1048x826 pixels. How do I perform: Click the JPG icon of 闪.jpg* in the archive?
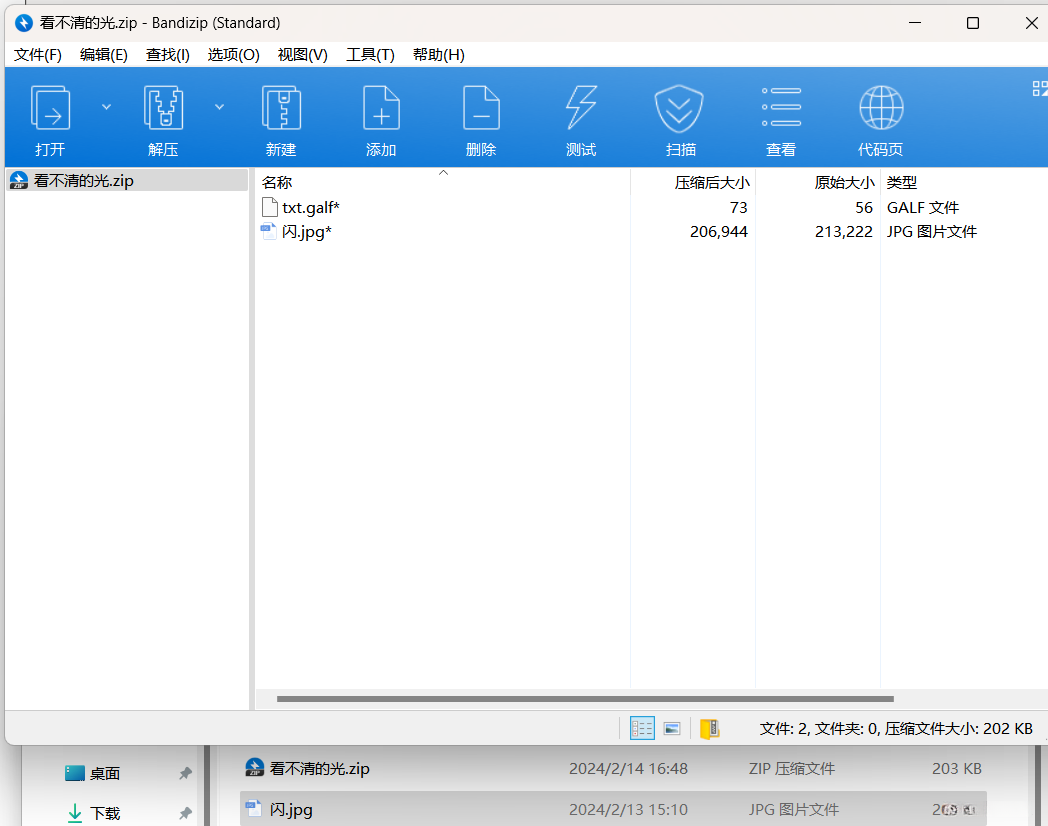pos(269,232)
